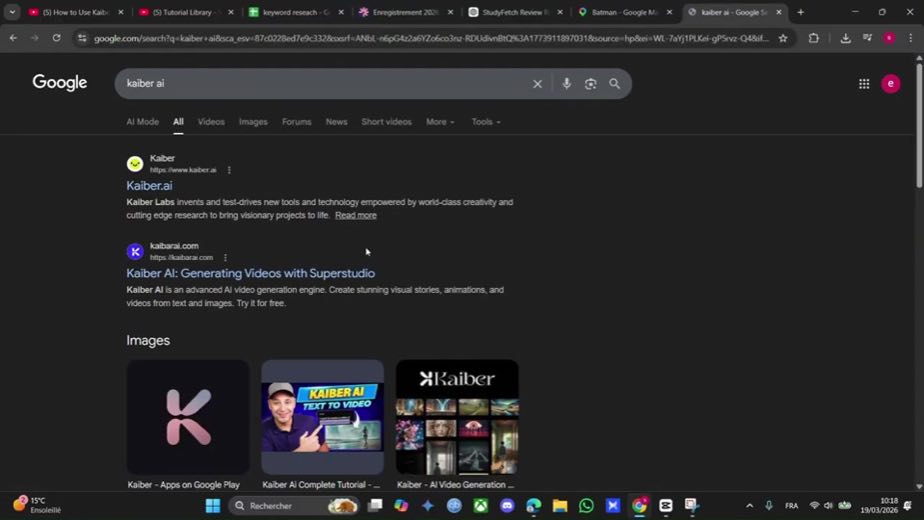Switch to the StudyFetch Review tab

pos(516,12)
